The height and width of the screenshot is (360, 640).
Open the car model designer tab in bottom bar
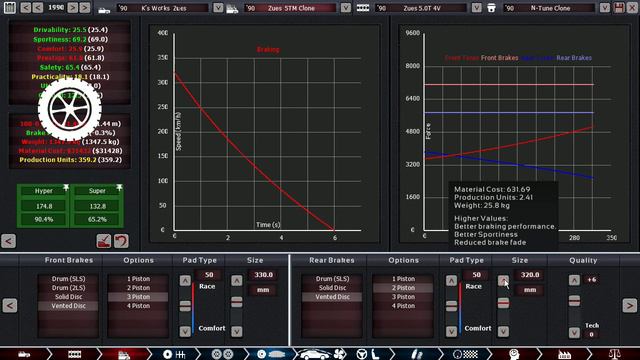point(24,354)
